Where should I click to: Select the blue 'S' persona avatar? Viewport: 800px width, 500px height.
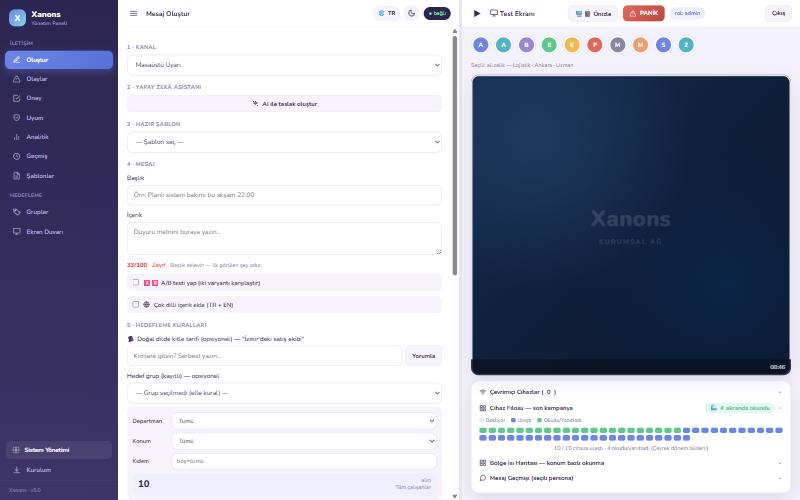click(x=663, y=45)
